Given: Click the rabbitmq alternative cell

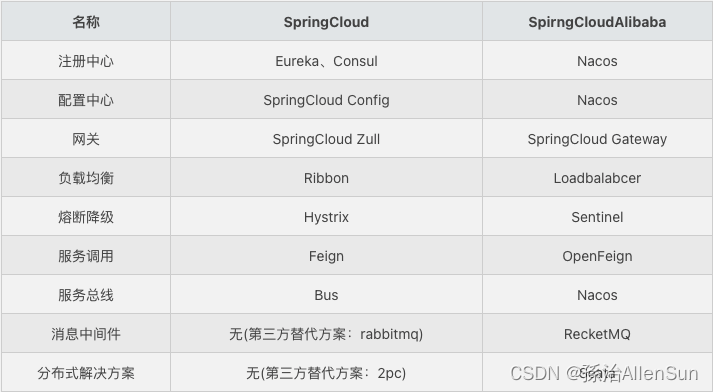Looking at the screenshot, I should tap(326, 334).
